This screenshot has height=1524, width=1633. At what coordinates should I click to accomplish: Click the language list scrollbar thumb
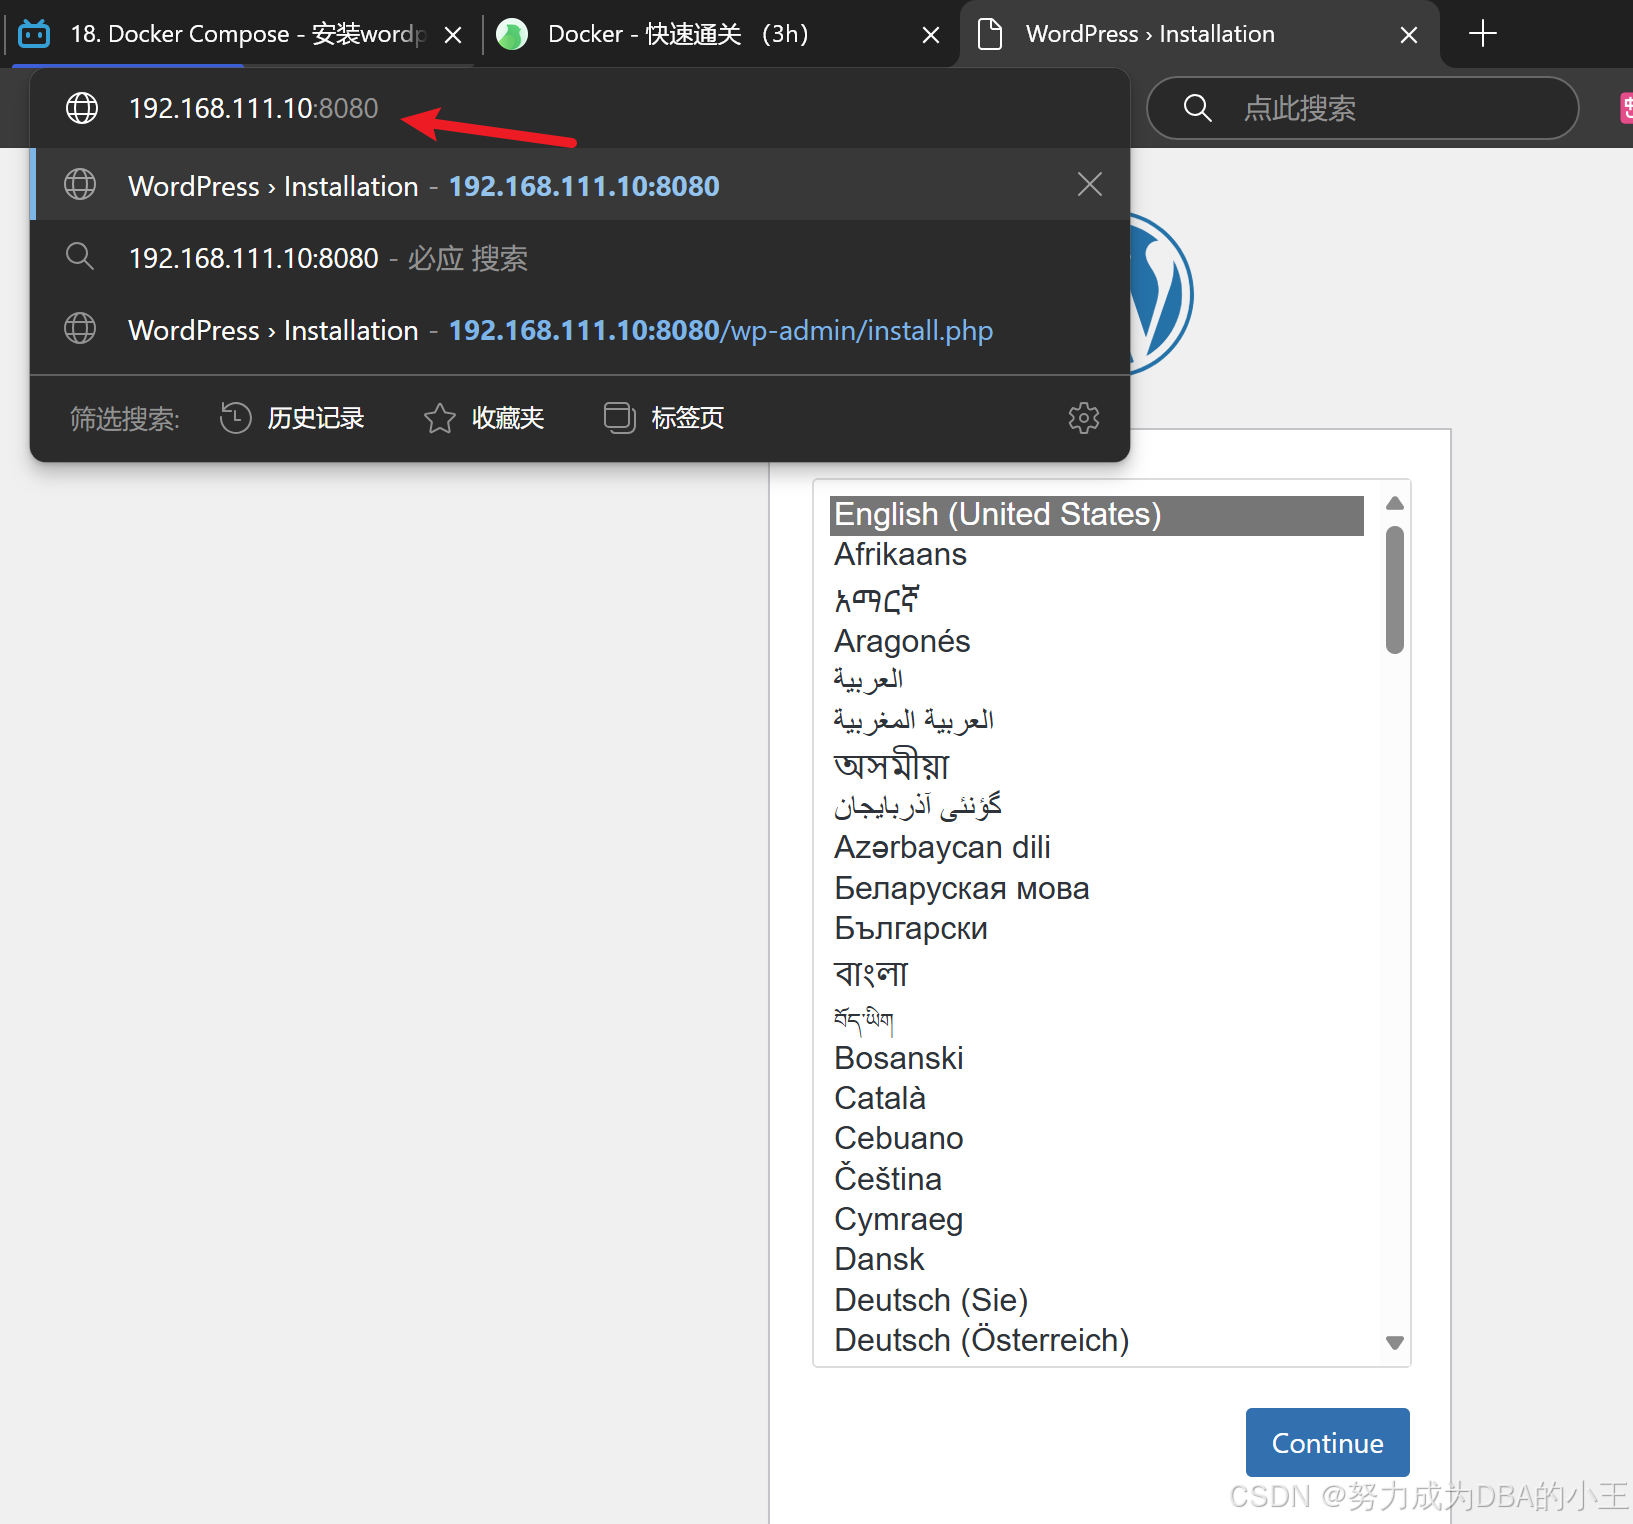(x=1395, y=590)
